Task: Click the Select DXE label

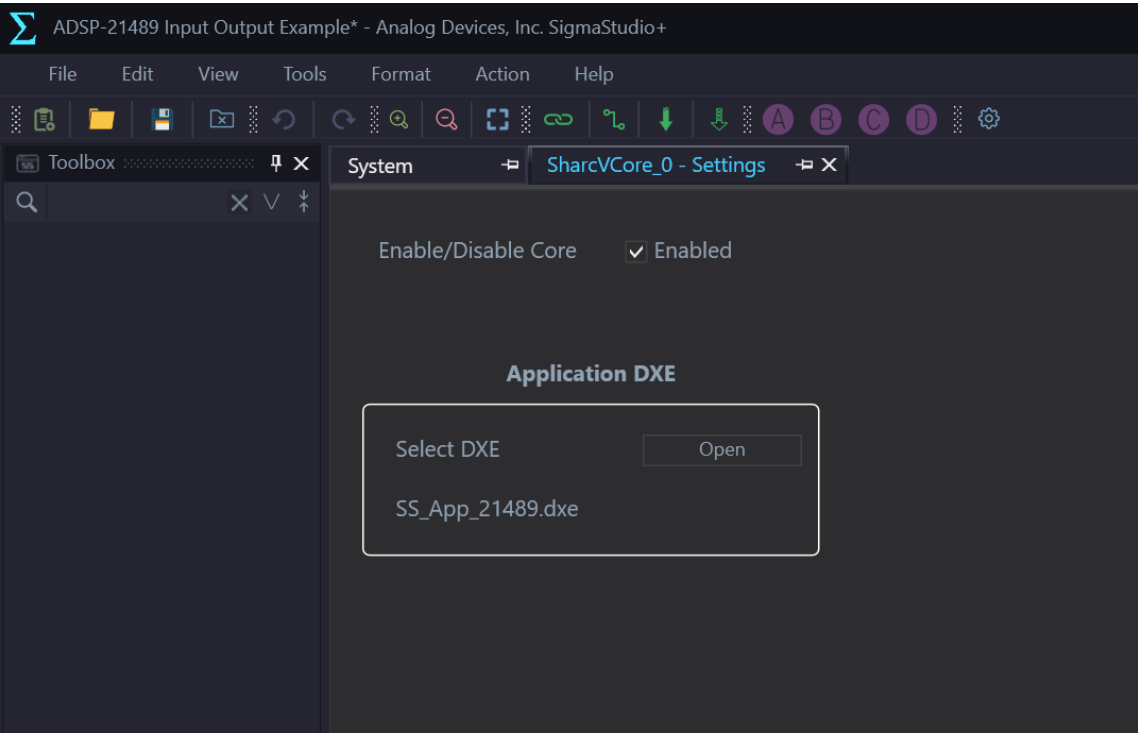Action: (x=448, y=449)
